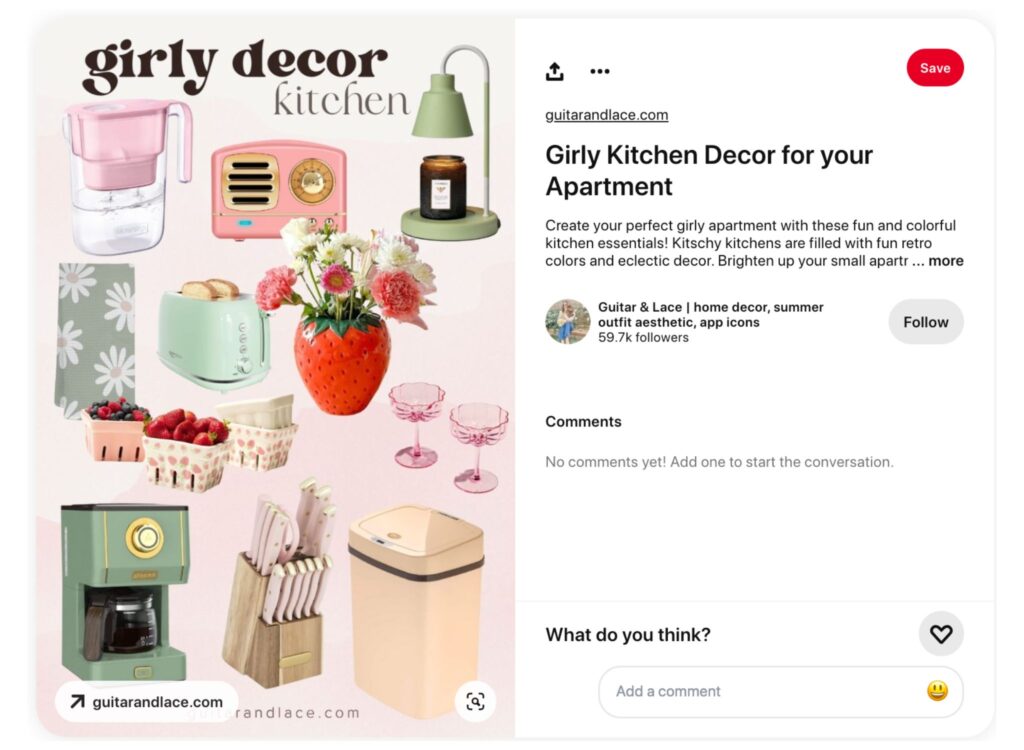The width and height of the screenshot is (1024, 750).
Task: Click the heart reaction icon
Action: point(941,634)
